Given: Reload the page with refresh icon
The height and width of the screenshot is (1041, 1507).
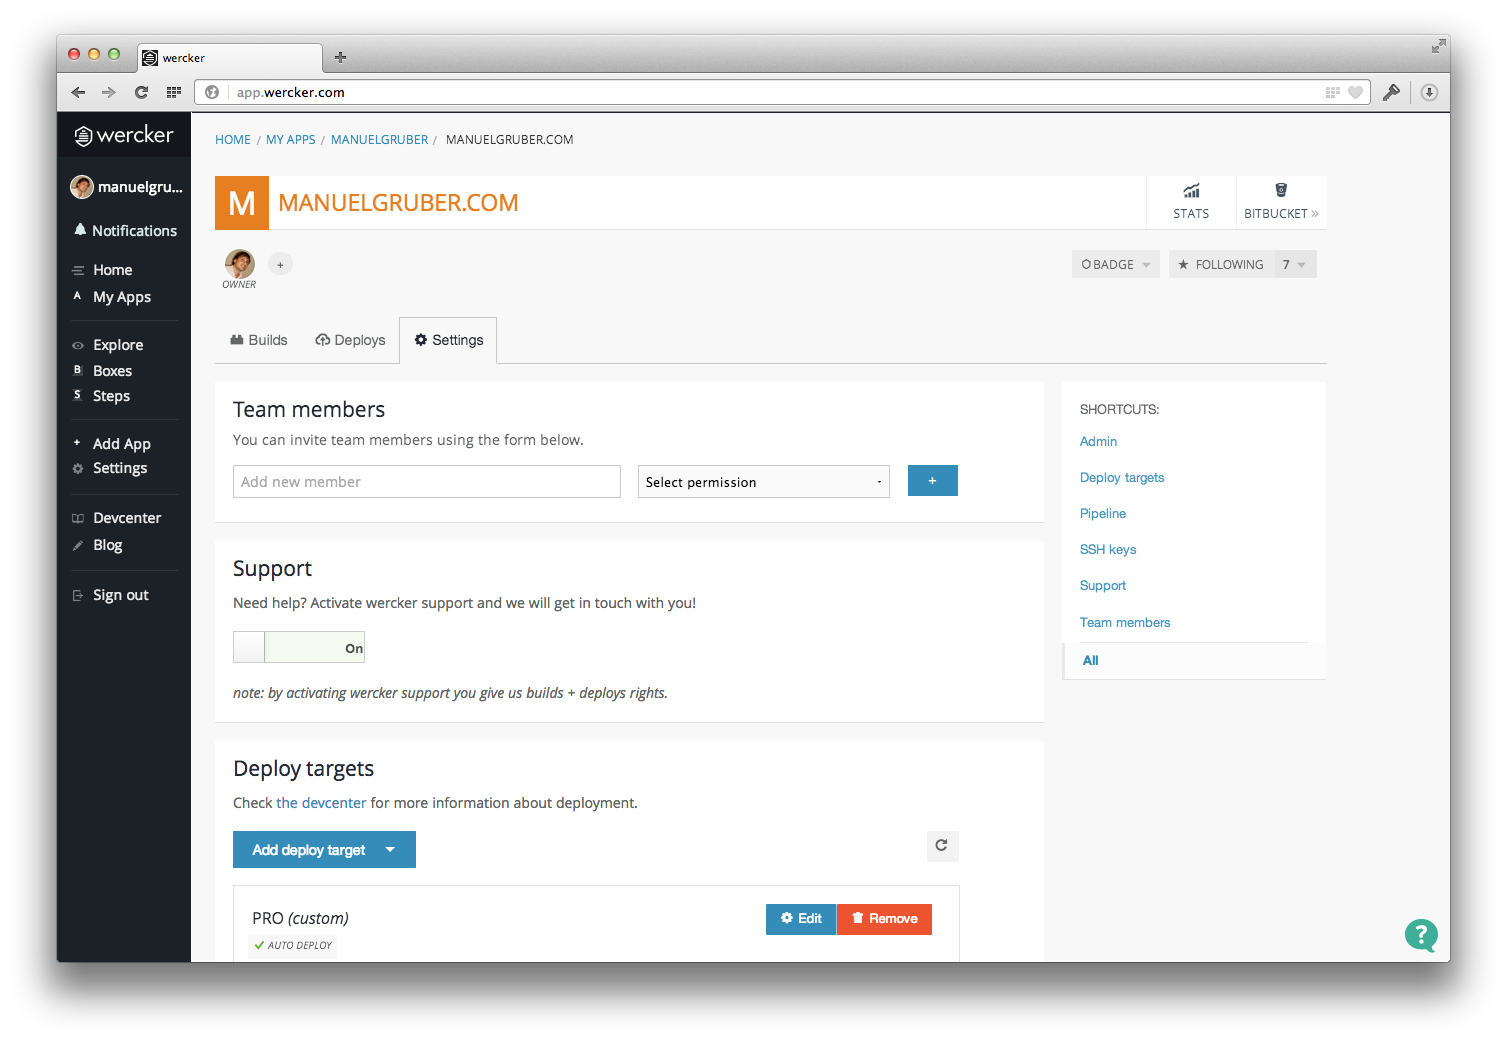Looking at the screenshot, I should 141,92.
